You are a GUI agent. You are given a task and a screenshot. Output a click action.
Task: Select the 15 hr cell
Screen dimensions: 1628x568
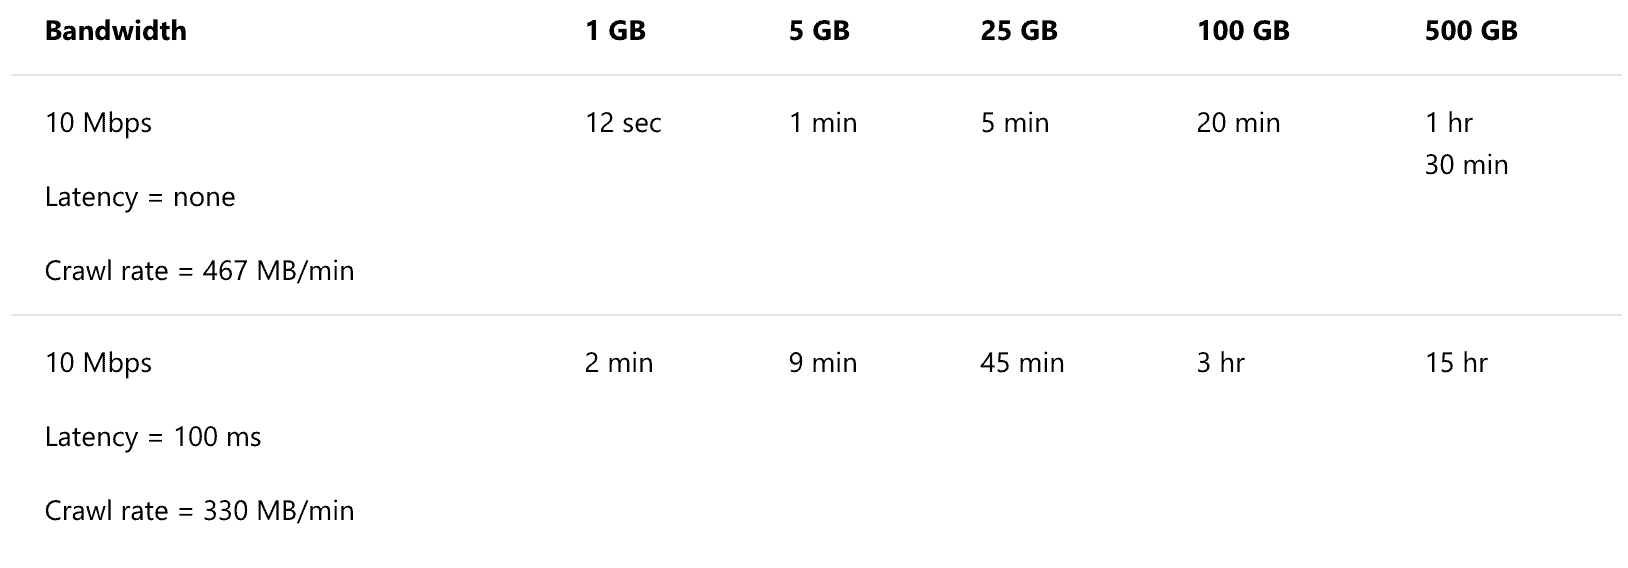(1456, 363)
